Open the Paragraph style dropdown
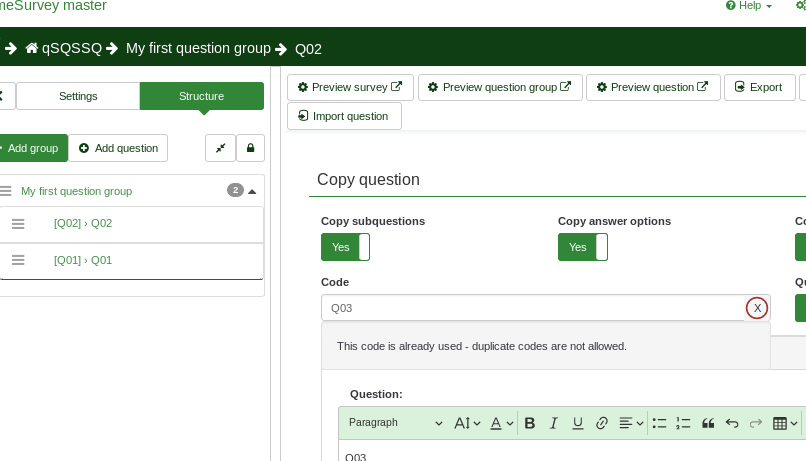This screenshot has height=461, width=806. [394, 423]
